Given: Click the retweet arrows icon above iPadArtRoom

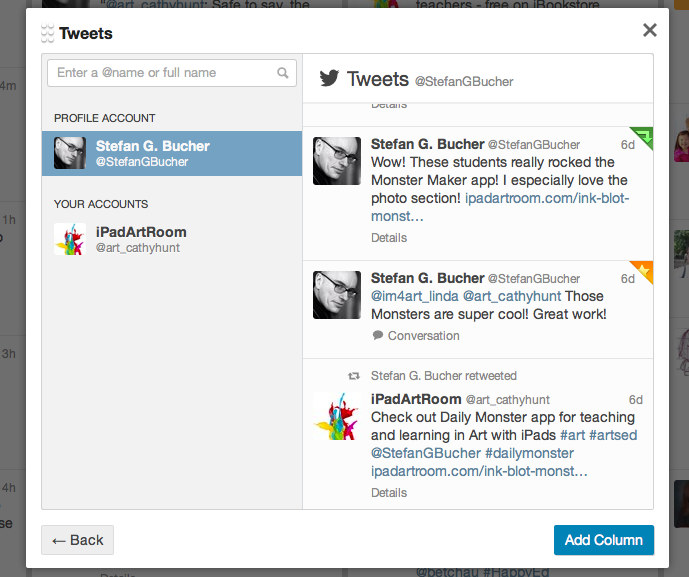Looking at the screenshot, I should tap(353, 376).
